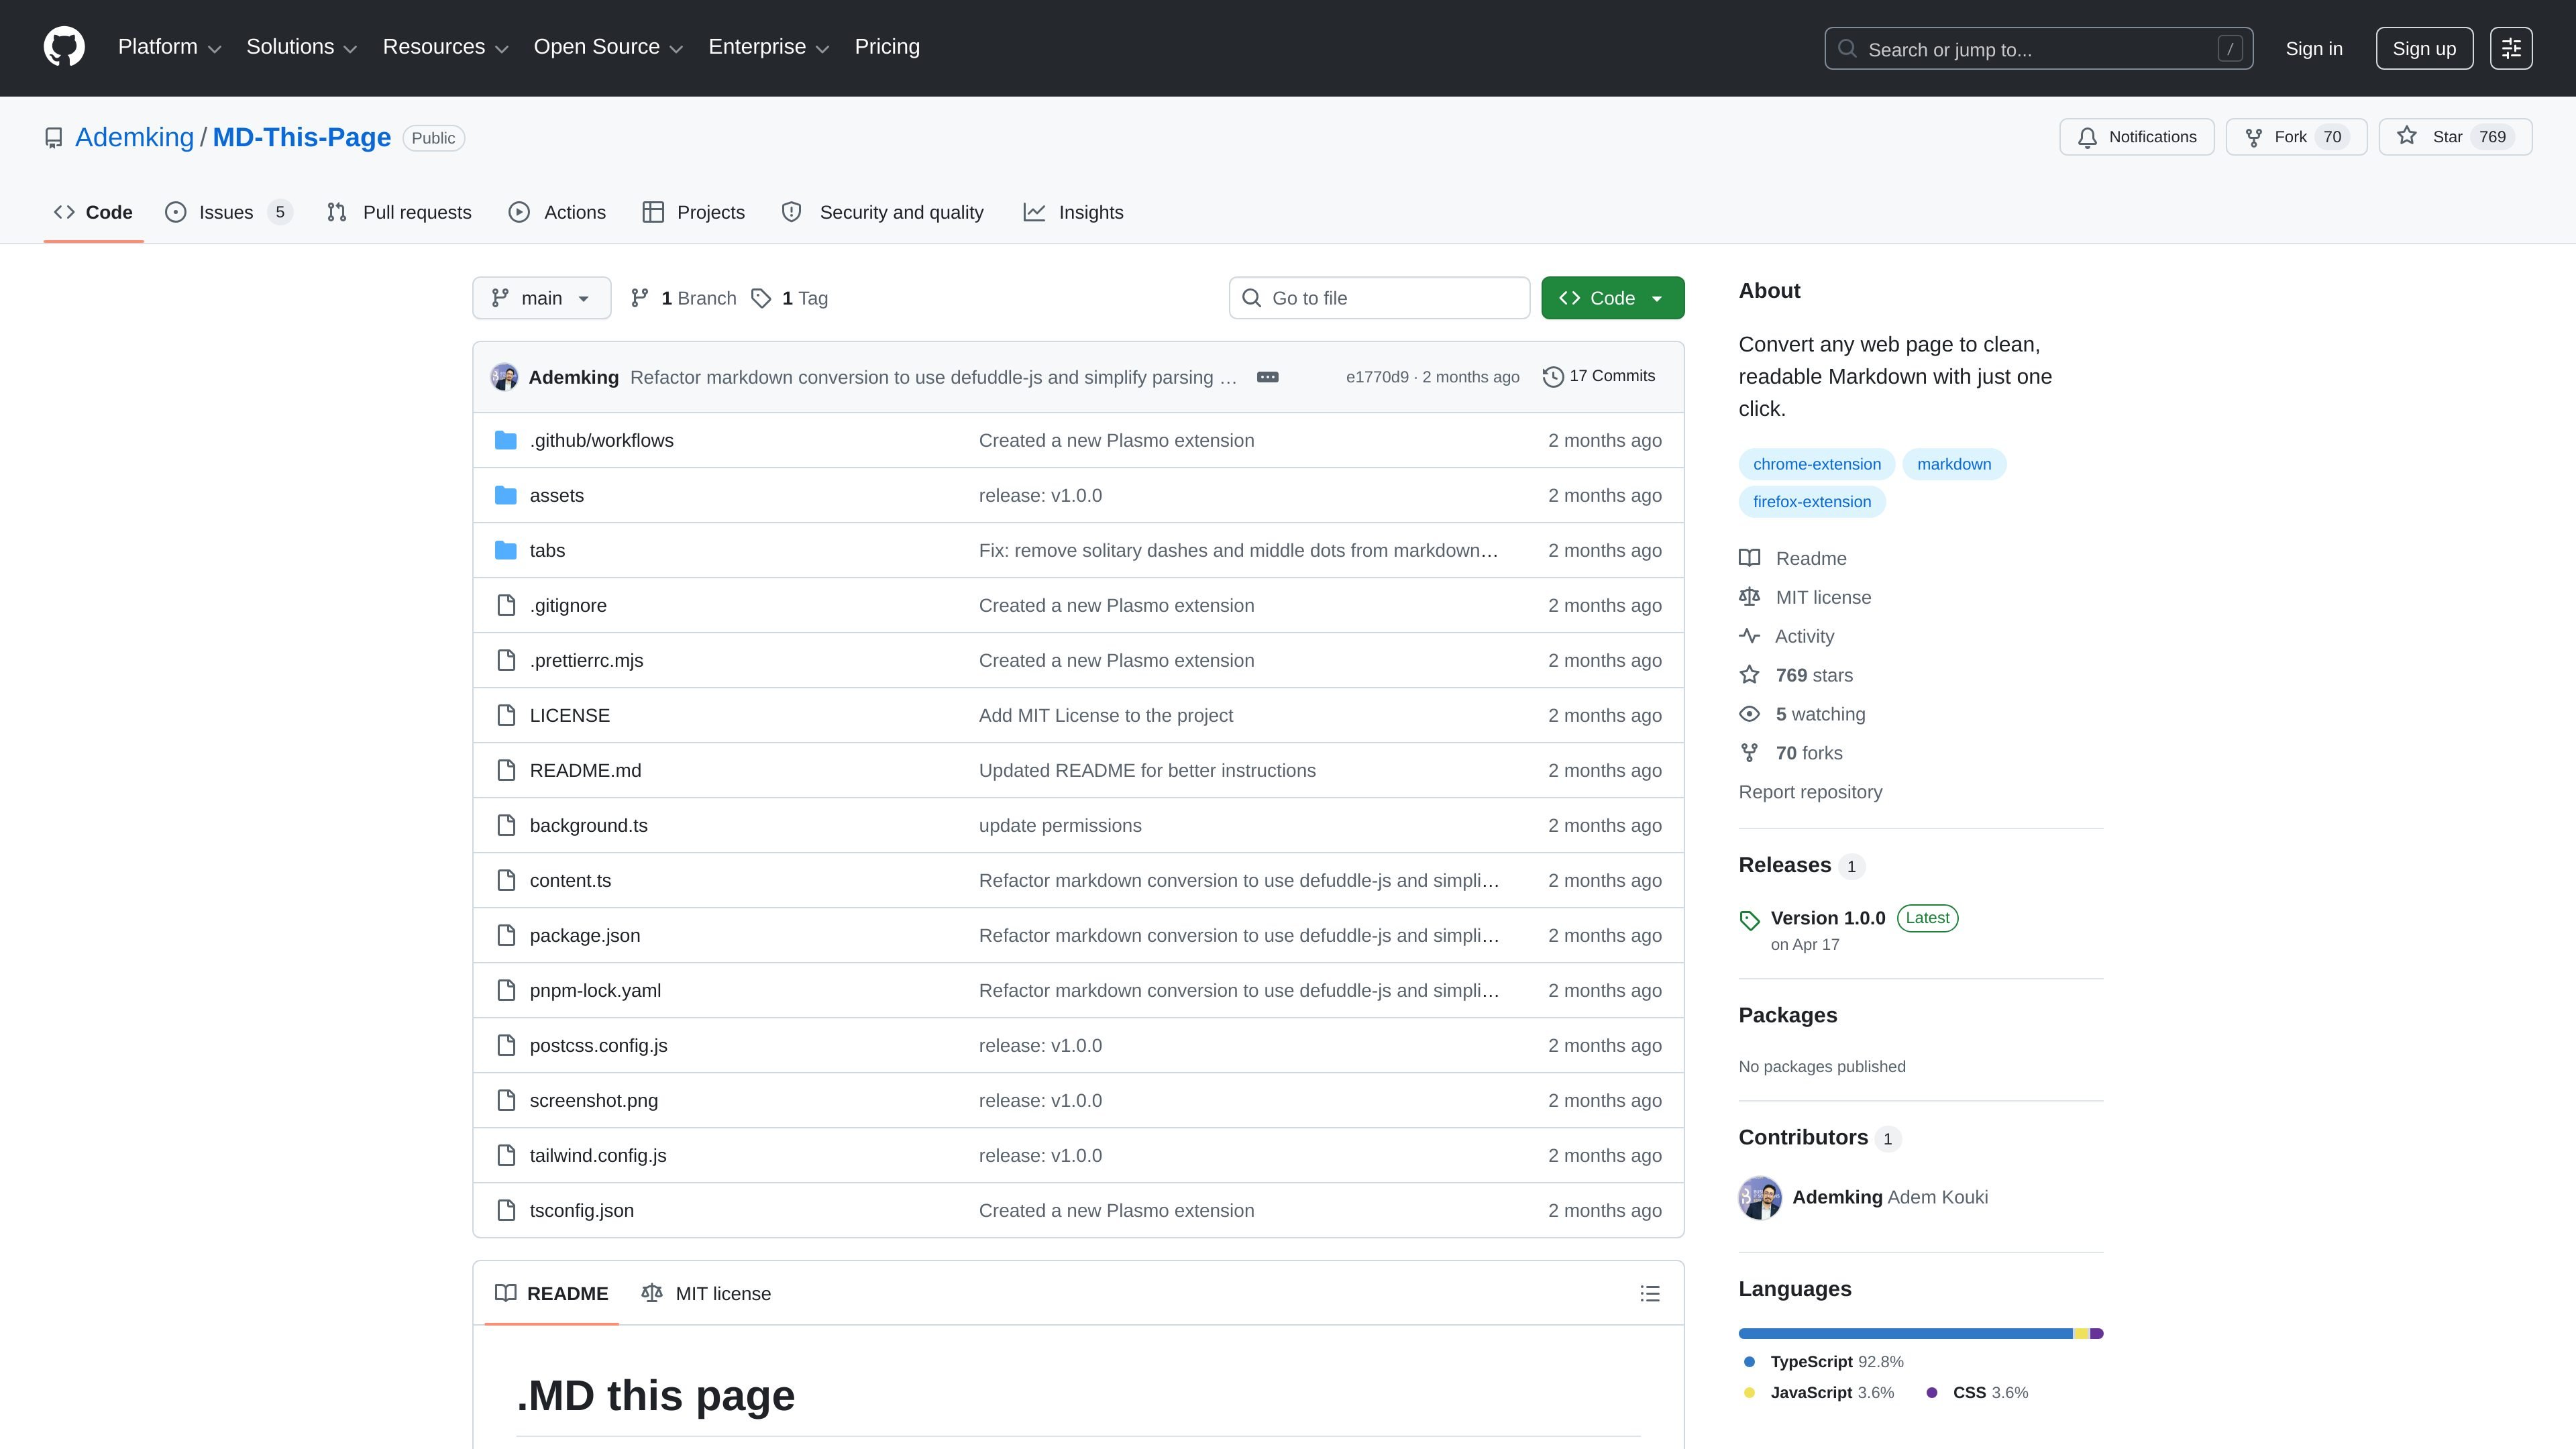The image size is (2576, 1449).
Task: Expand the Enterprise menu
Action: (x=768, y=47)
